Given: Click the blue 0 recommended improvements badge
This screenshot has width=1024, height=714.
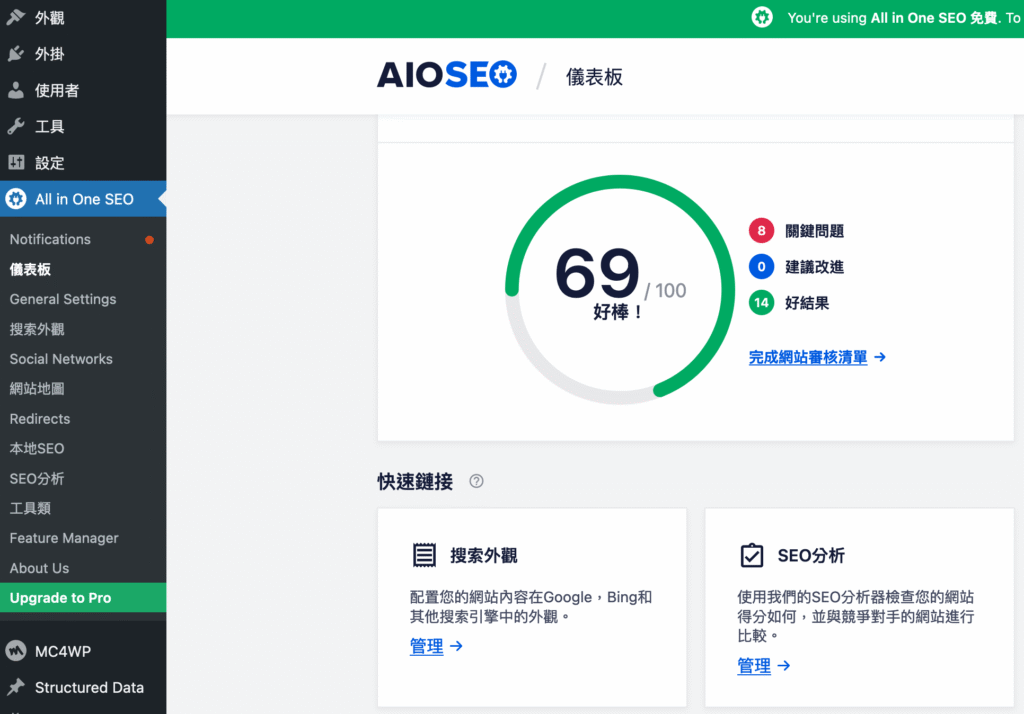Looking at the screenshot, I should click(x=761, y=267).
